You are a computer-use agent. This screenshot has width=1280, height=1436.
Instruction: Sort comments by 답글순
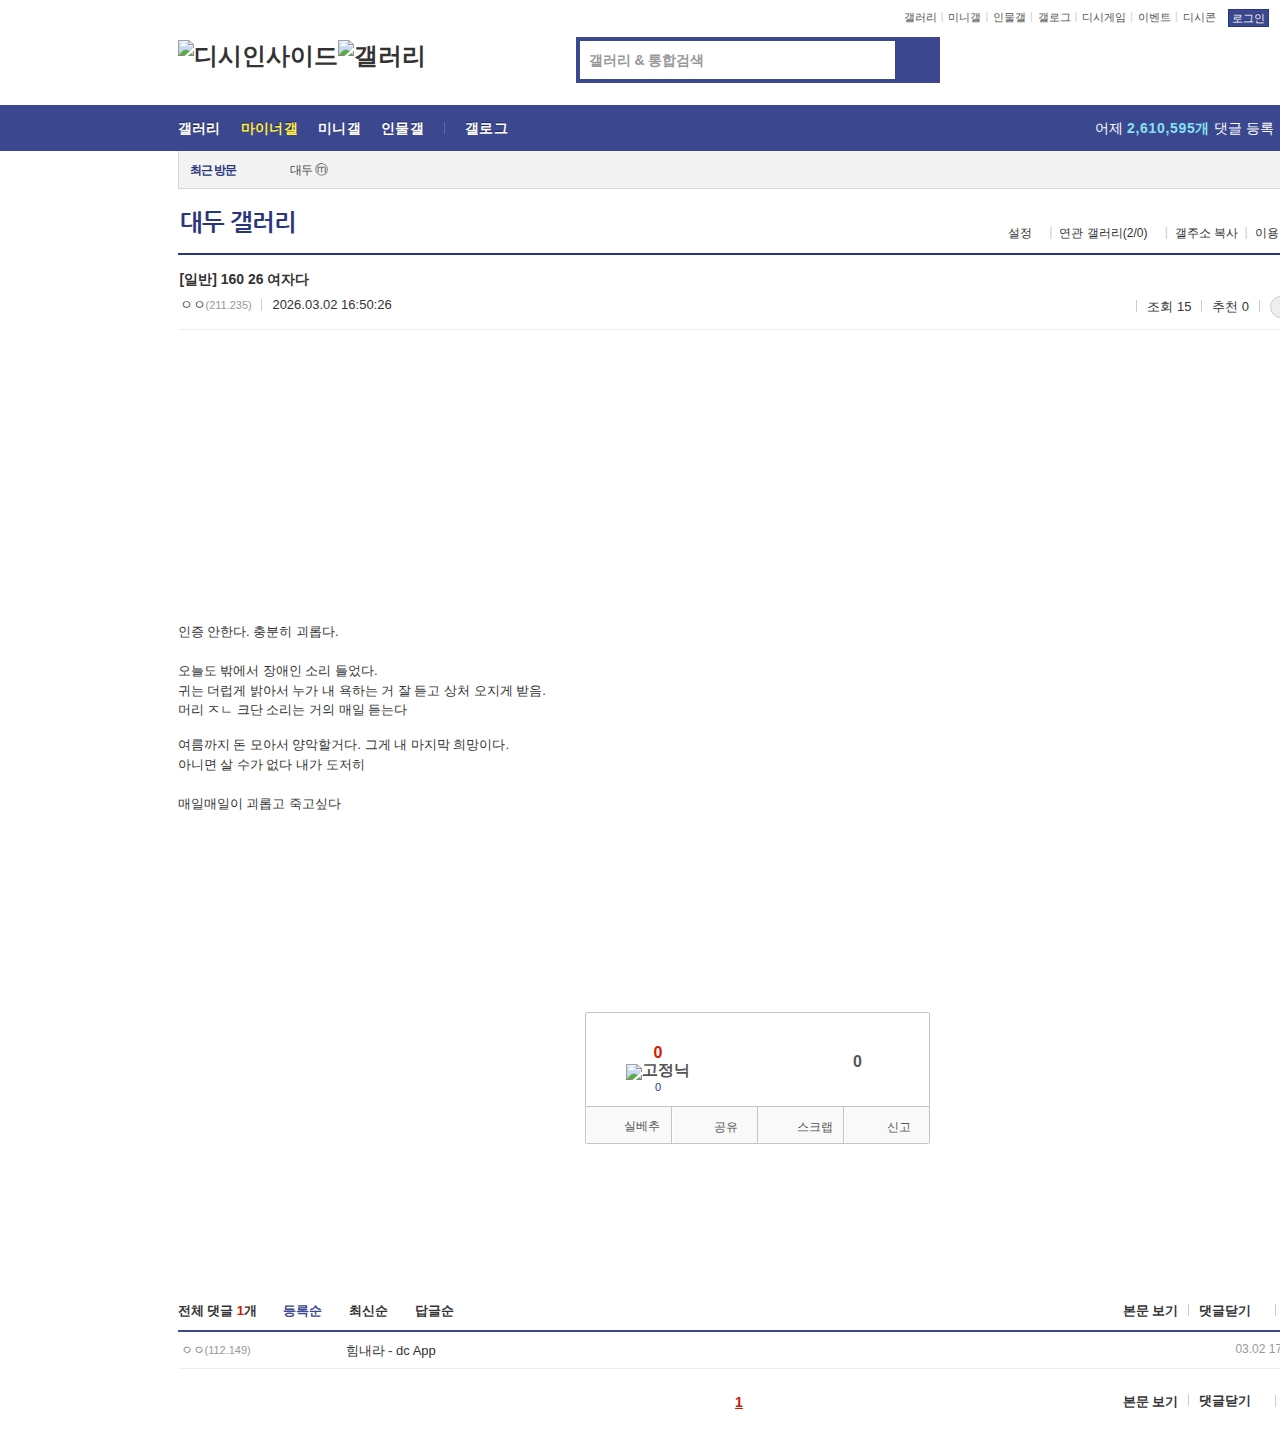click(x=434, y=1311)
